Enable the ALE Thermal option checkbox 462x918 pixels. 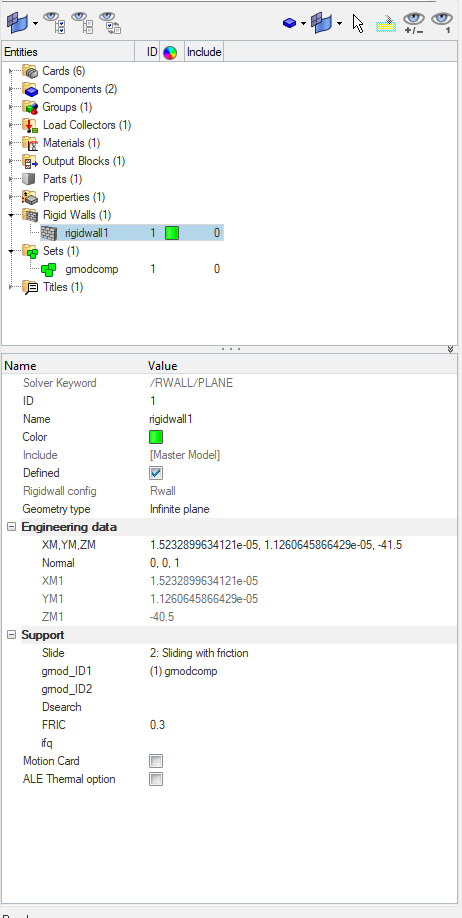[156, 779]
